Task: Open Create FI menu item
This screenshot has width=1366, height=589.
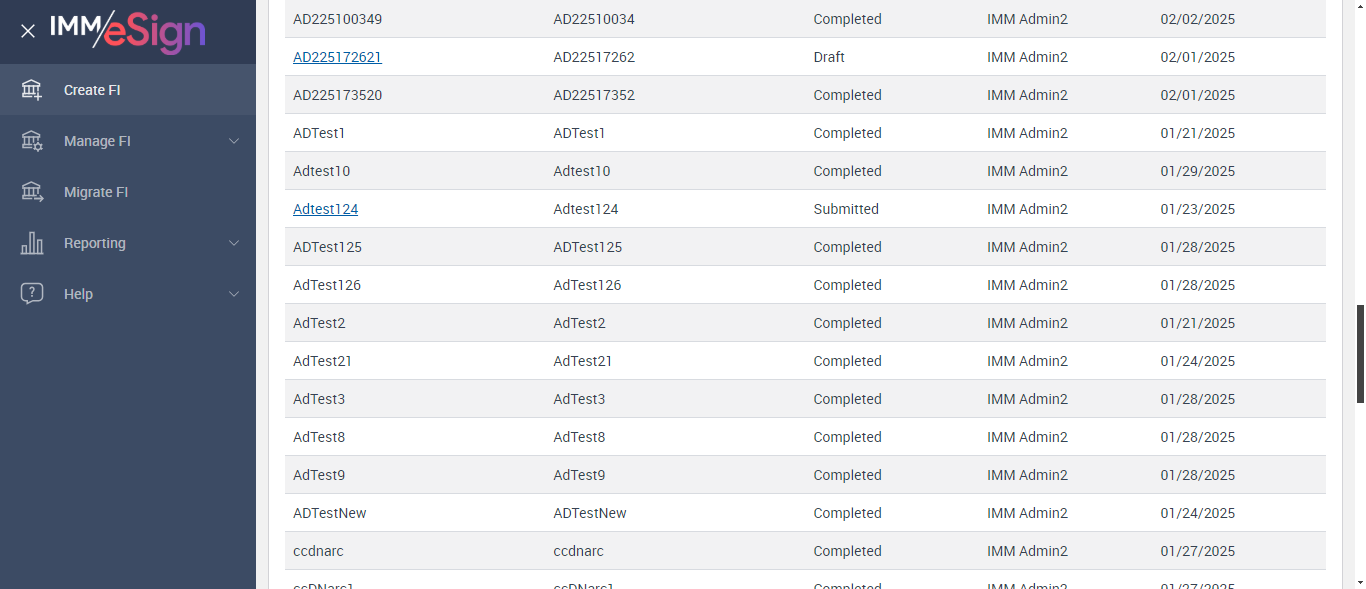Action: click(x=92, y=90)
